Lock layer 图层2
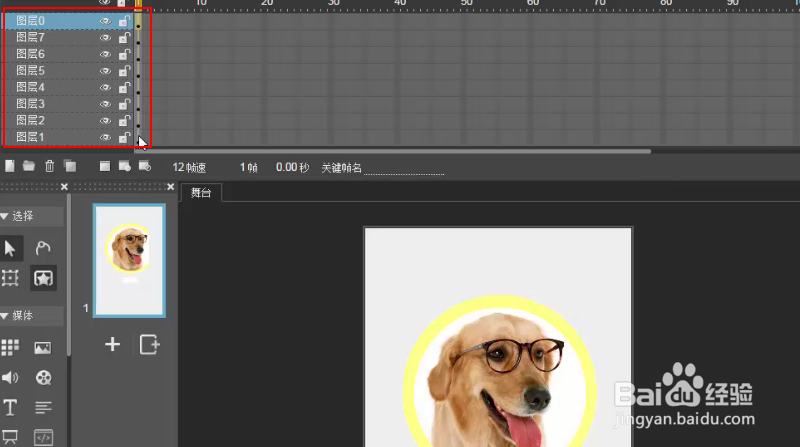The image size is (800, 447). click(124, 120)
